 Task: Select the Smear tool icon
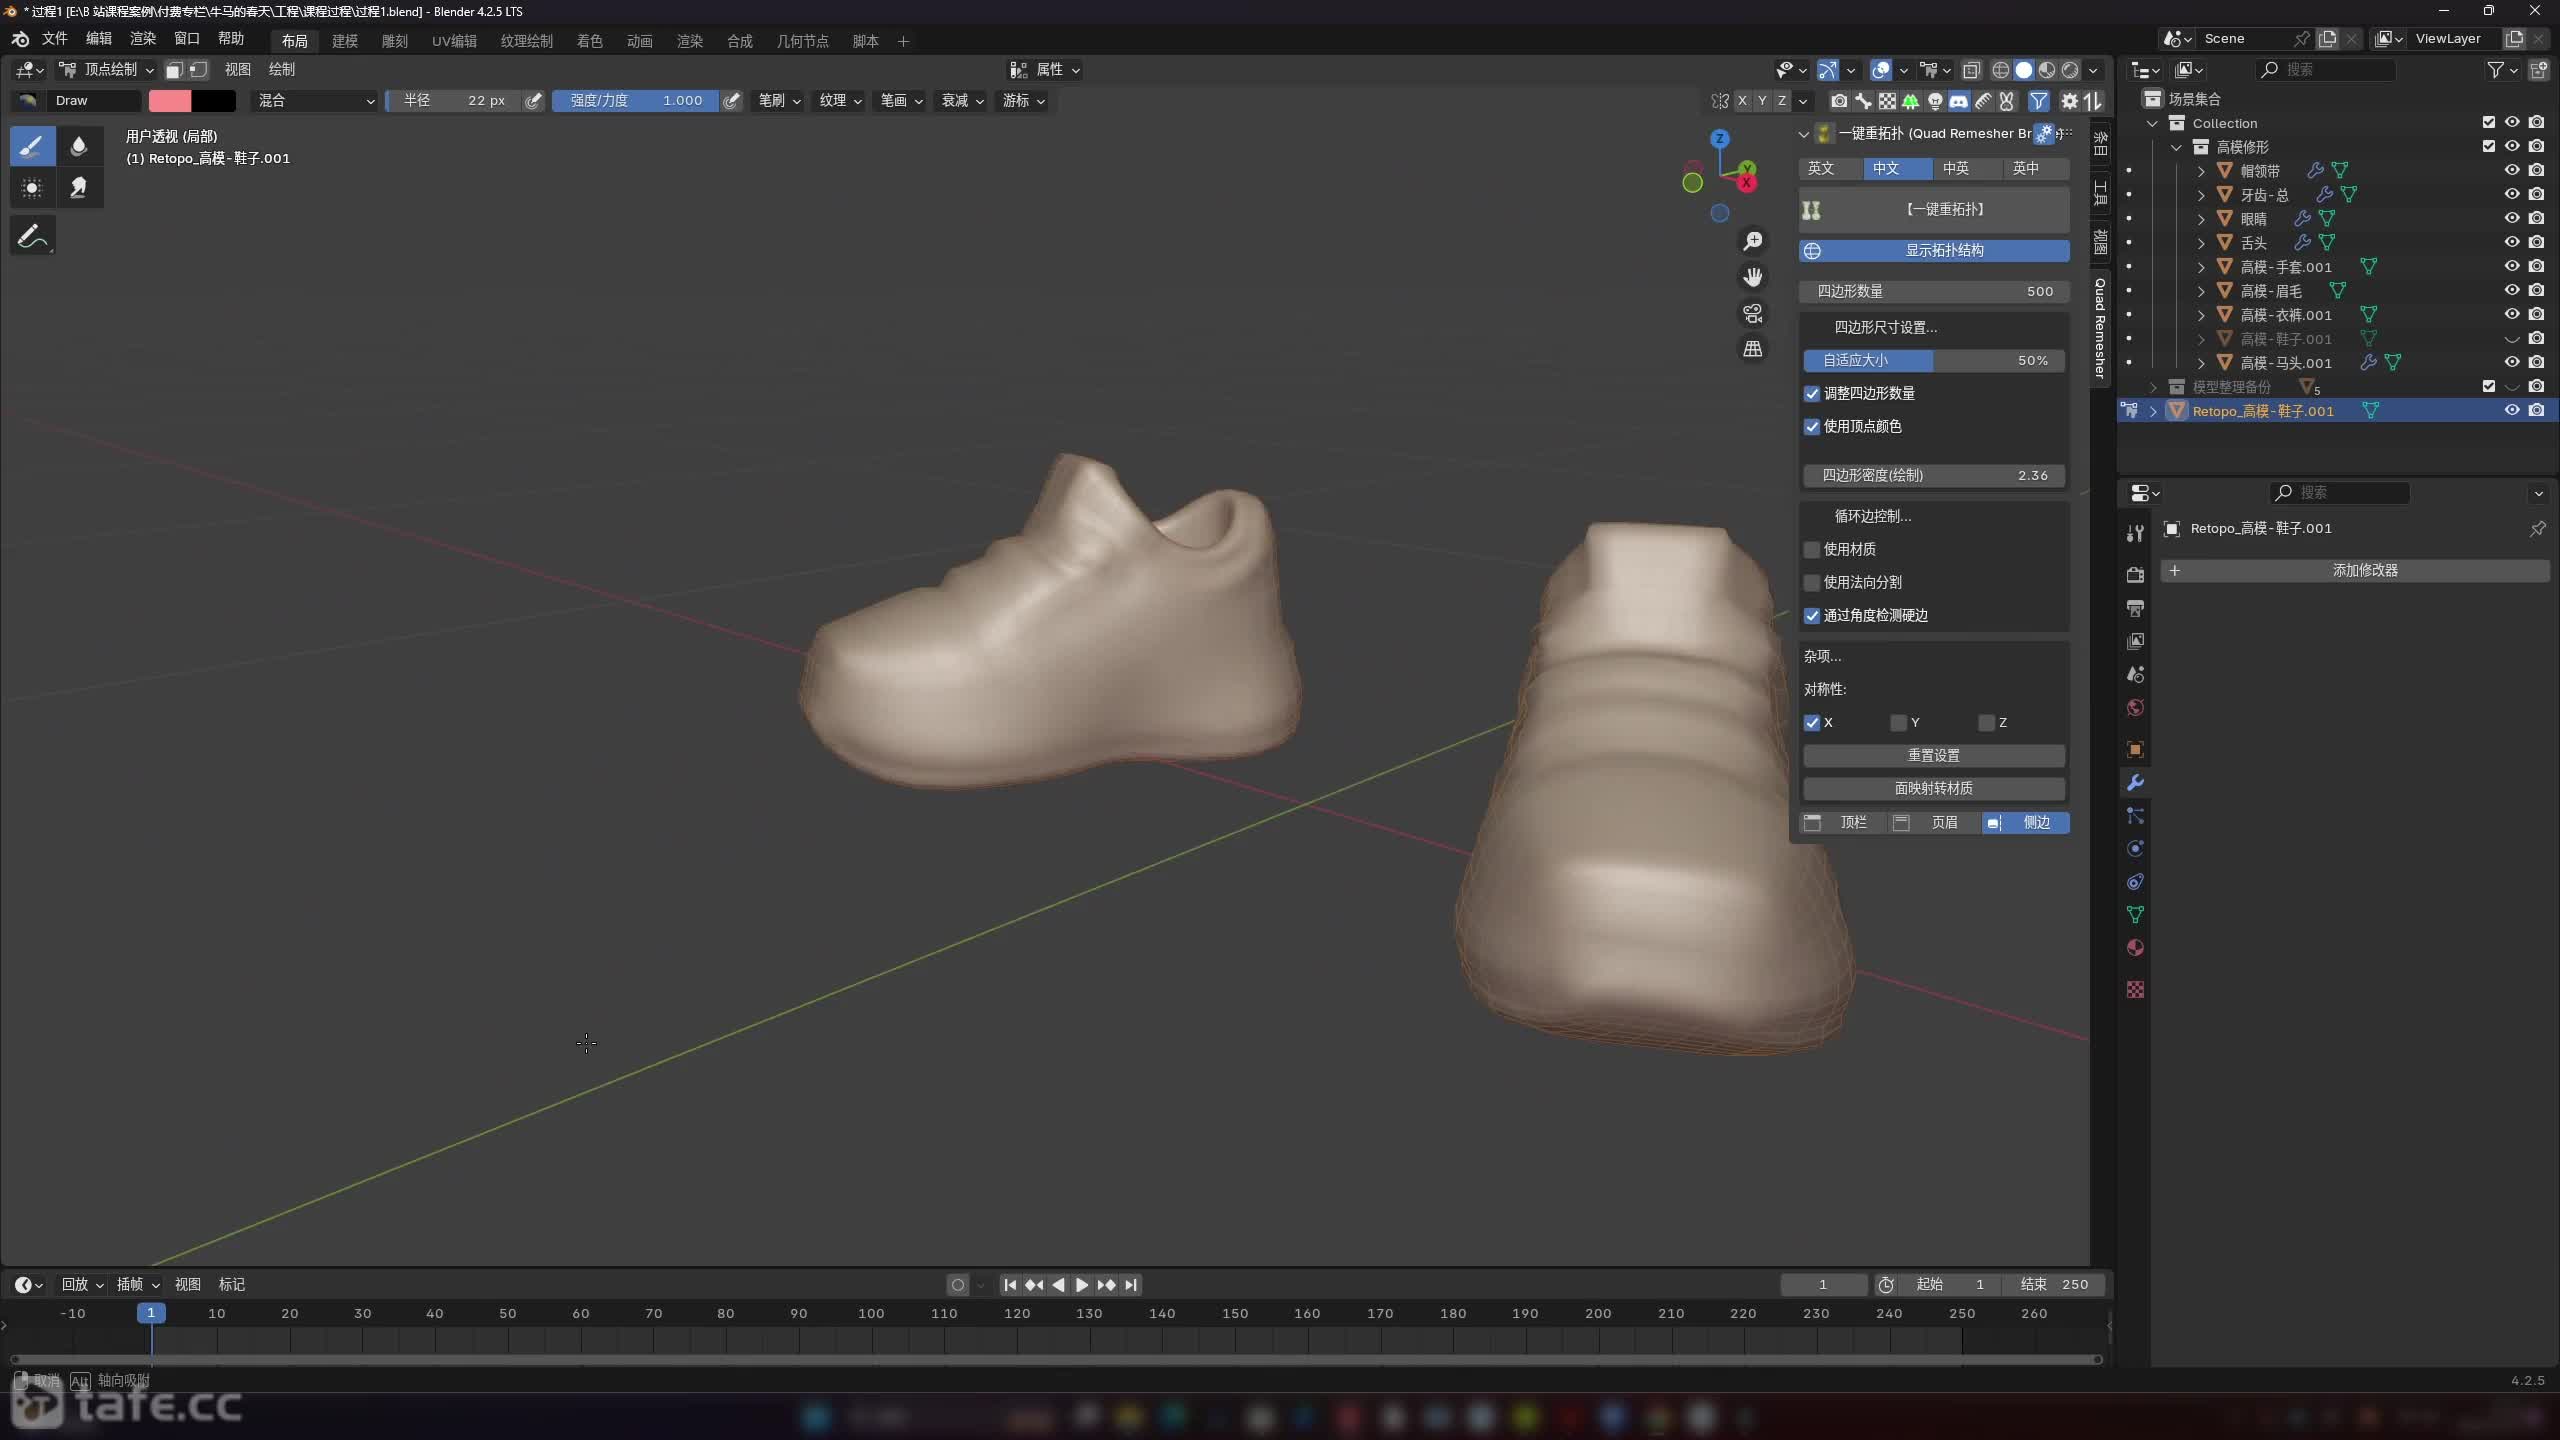tap(79, 188)
